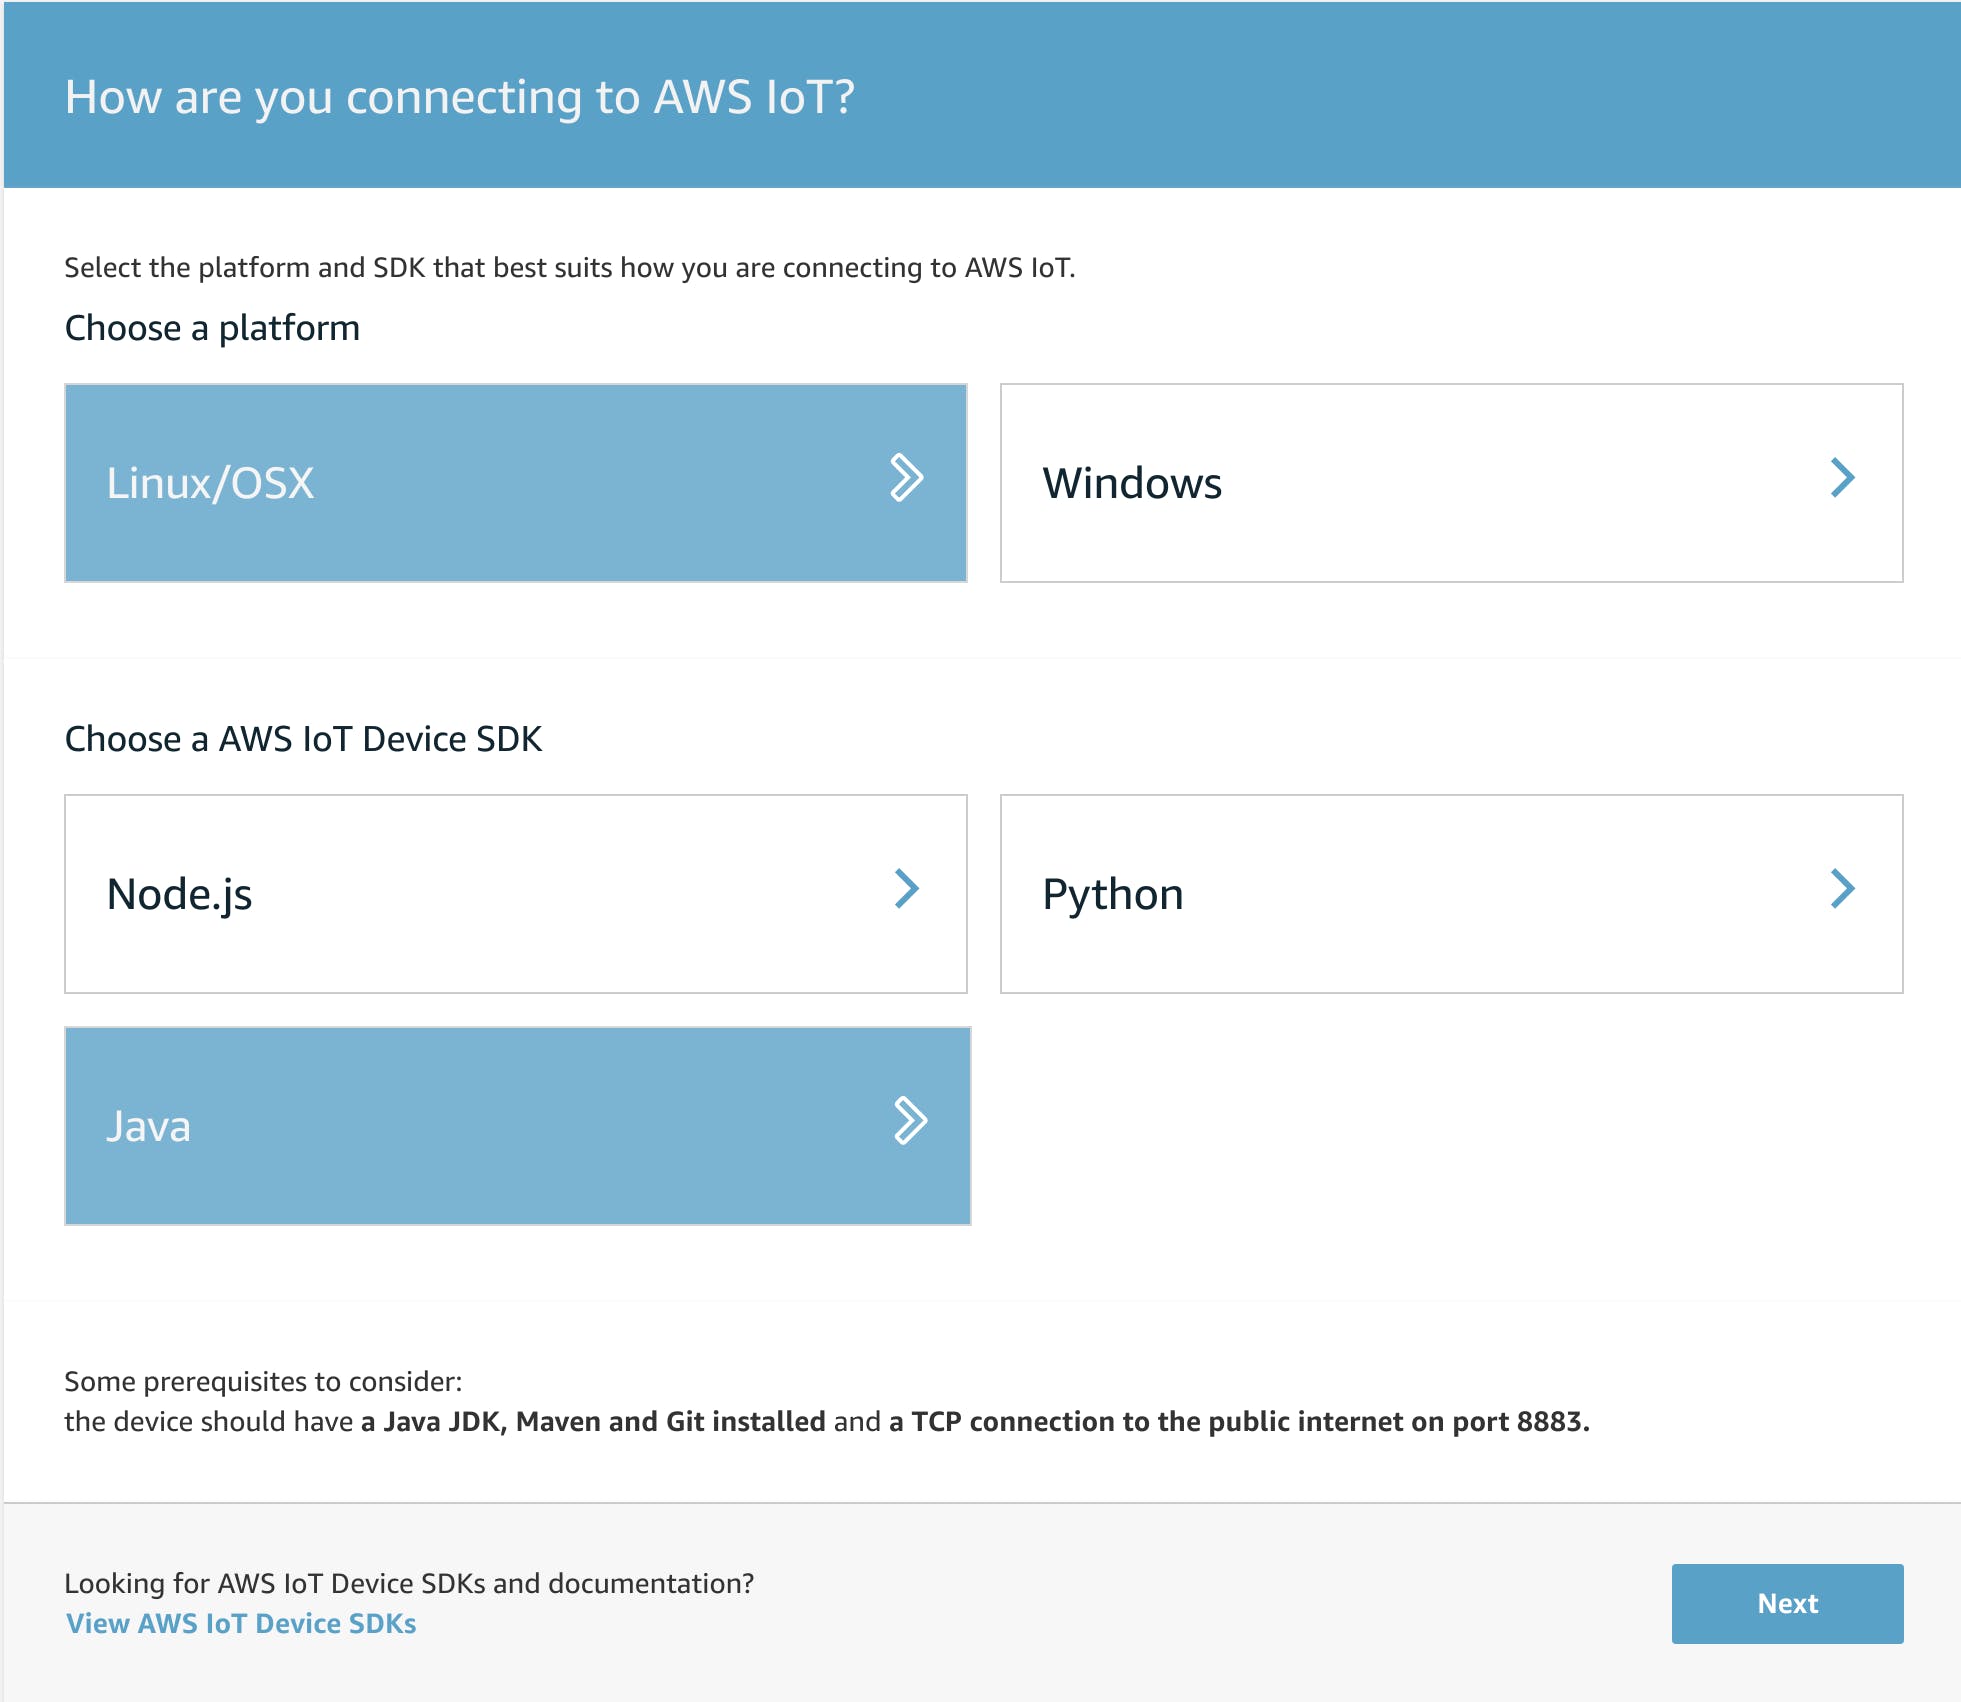The height and width of the screenshot is (1702, 1961).
Task: Click the chevron arrow on Windows card
Action: (x=1842, y=478)
